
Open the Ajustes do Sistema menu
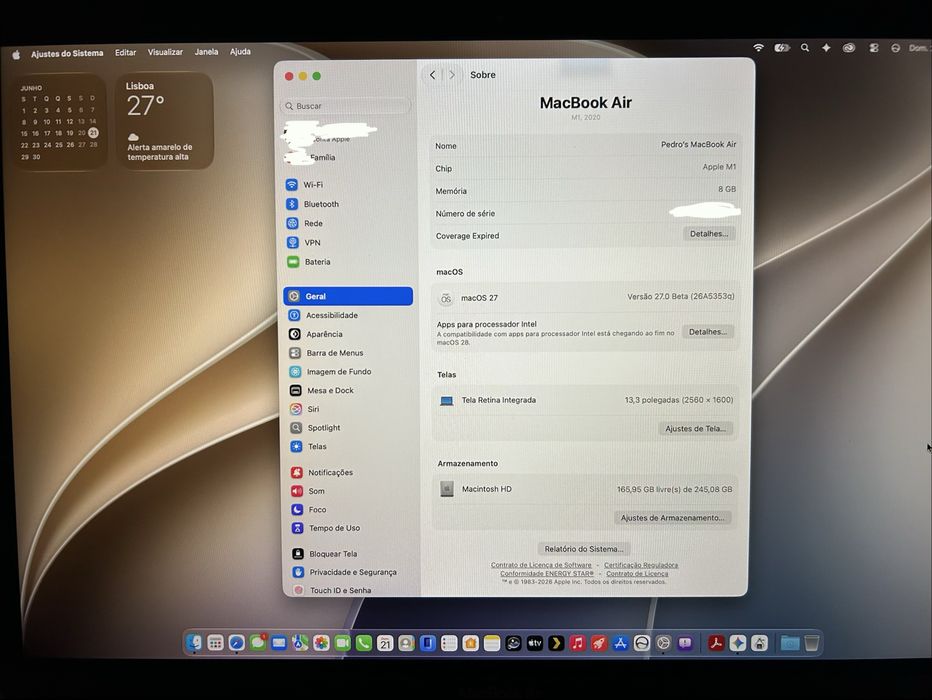(x=67, y=53)
